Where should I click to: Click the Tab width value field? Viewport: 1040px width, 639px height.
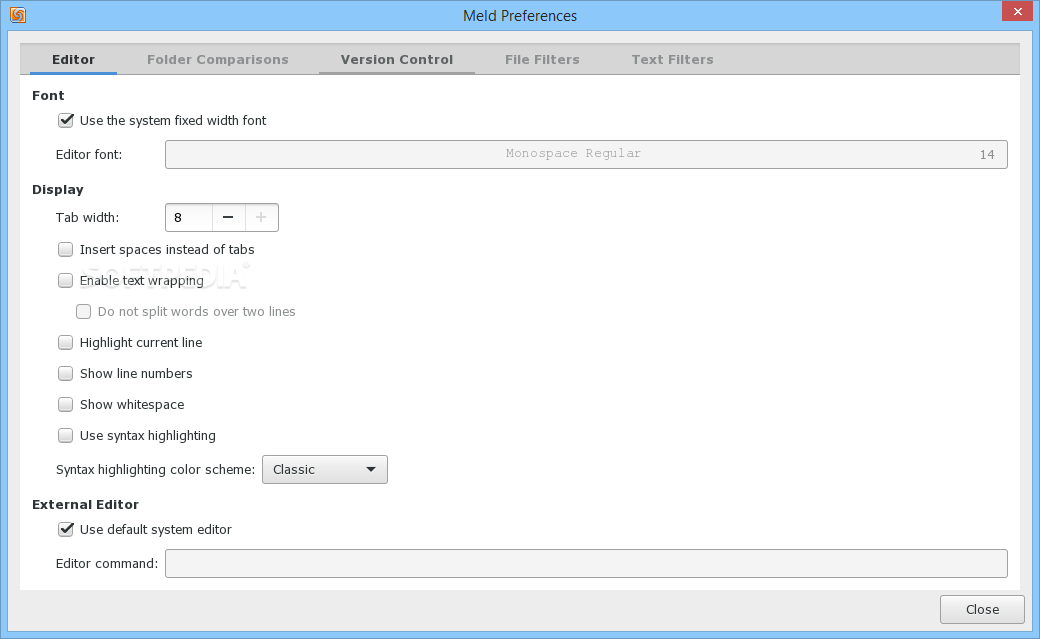pos(189,218)
